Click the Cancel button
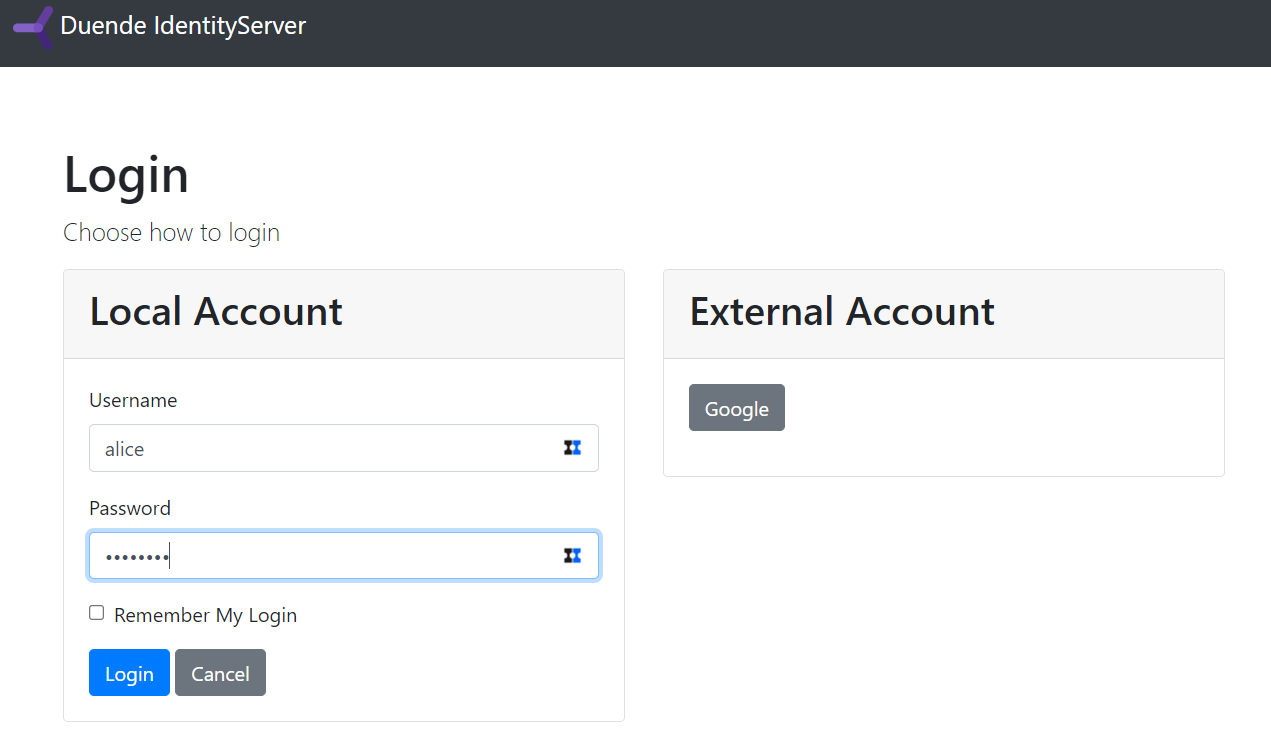The height and width of the screenshot is (743, 1271). coord(220,673)
